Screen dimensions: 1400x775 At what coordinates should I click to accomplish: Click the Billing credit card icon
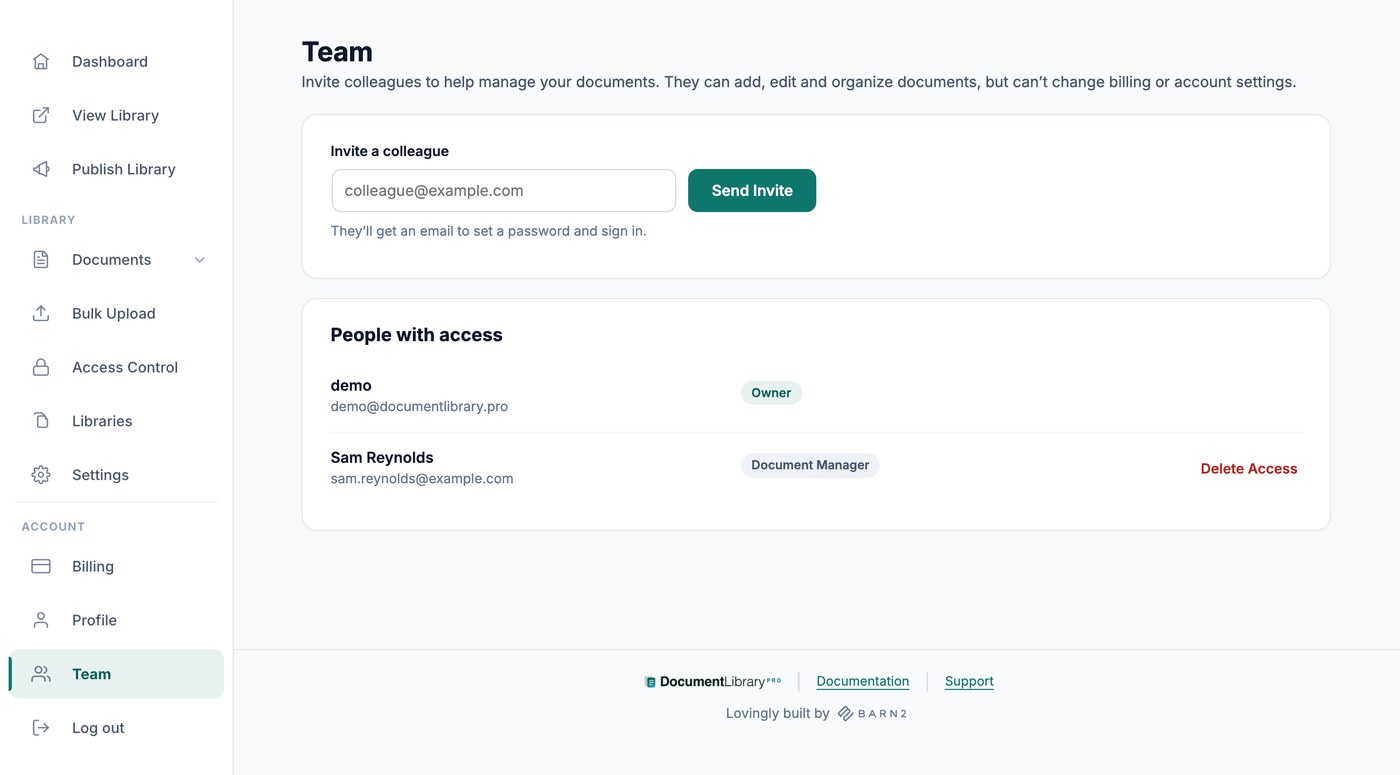click(41, 567)
